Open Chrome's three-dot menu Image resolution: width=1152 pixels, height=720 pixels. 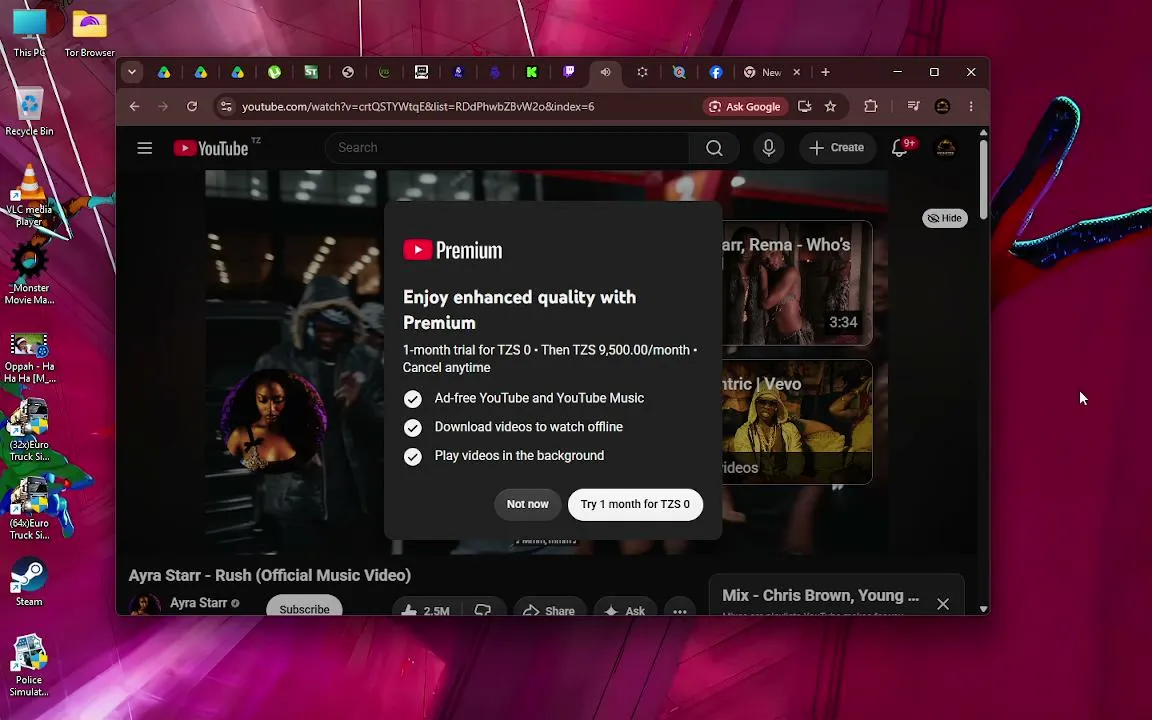click(971, 107)
